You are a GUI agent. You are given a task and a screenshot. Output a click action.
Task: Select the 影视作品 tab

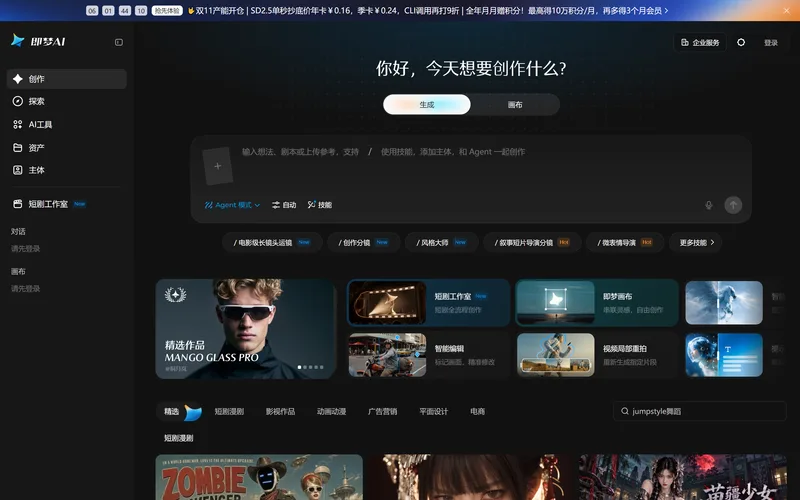click(280, 411)
